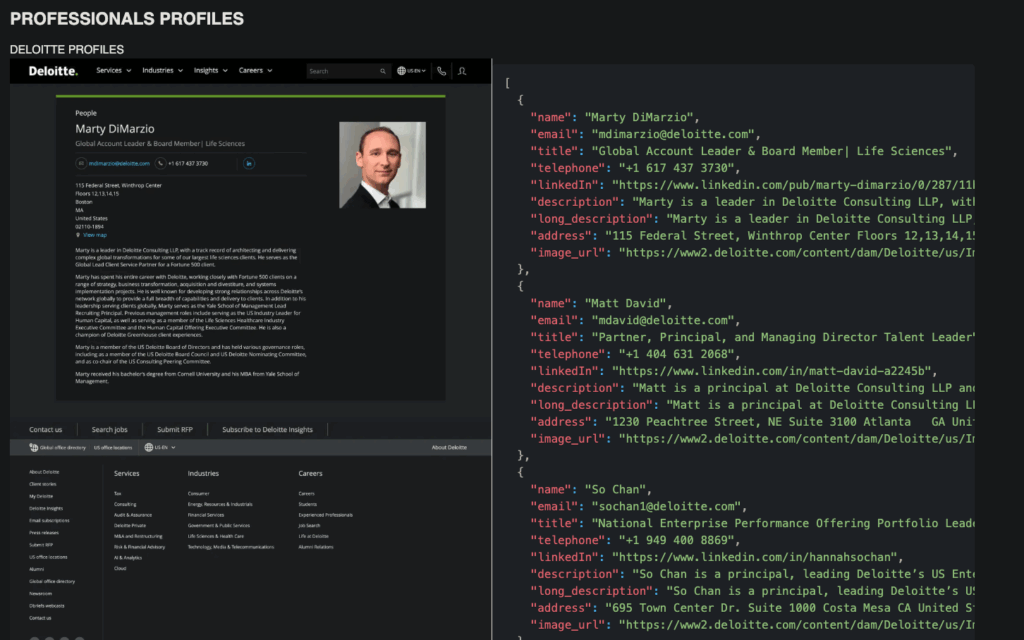The width and height of the screenshot is (1024, 640).
Task: Open Global office directory in the gray bar
Action: [63, 447]
